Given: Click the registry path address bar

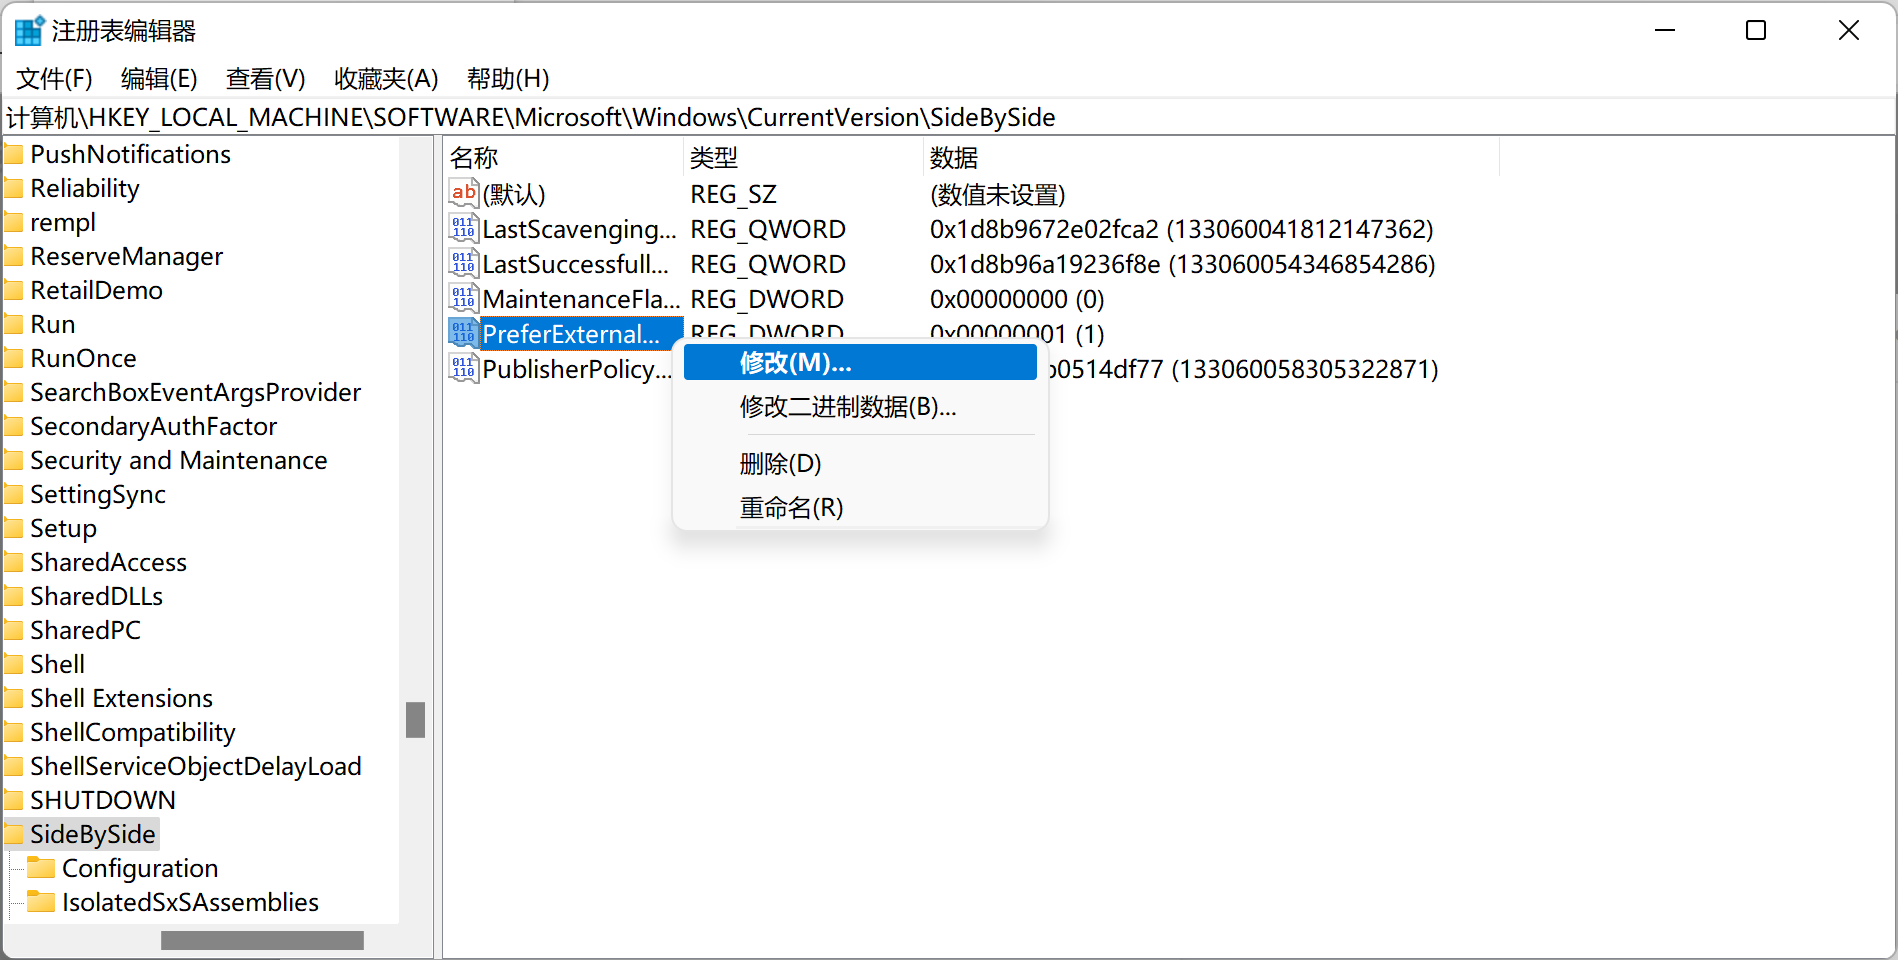Looking at the screenshot, I should (948, 117).
